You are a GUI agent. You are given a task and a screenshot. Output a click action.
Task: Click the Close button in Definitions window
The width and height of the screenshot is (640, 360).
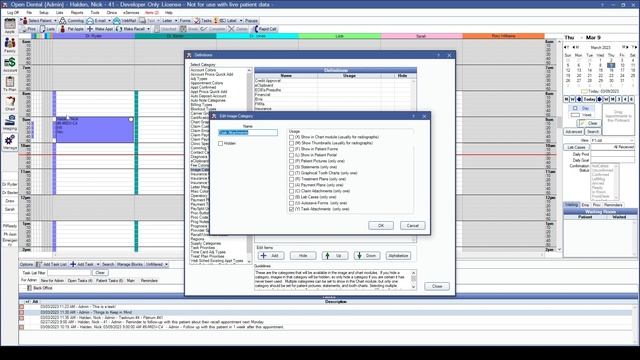click(437, 286)
